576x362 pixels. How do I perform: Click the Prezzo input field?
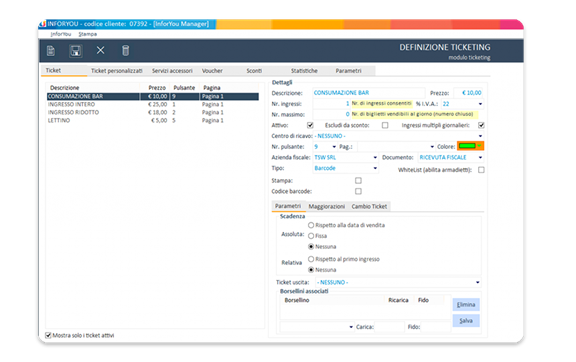pos(468,93)
